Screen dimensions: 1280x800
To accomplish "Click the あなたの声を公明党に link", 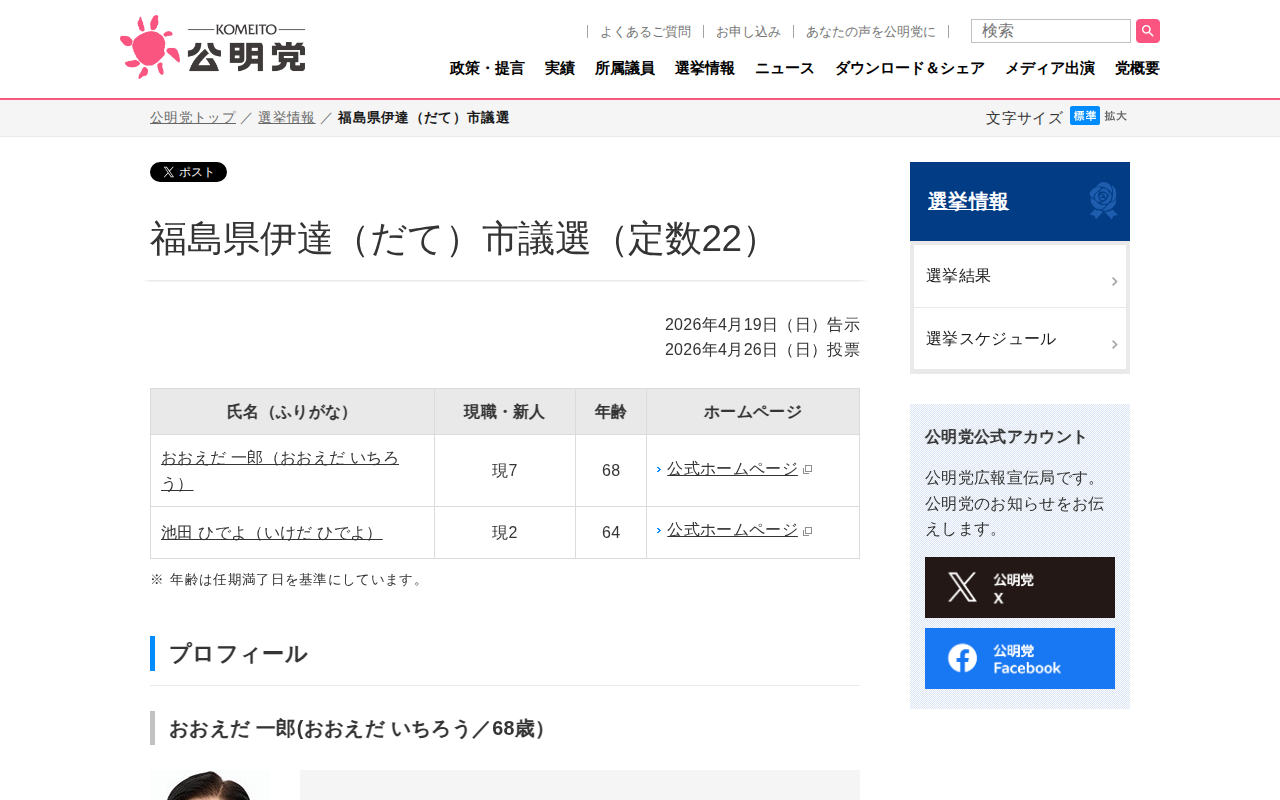I will tap(871, 31).
